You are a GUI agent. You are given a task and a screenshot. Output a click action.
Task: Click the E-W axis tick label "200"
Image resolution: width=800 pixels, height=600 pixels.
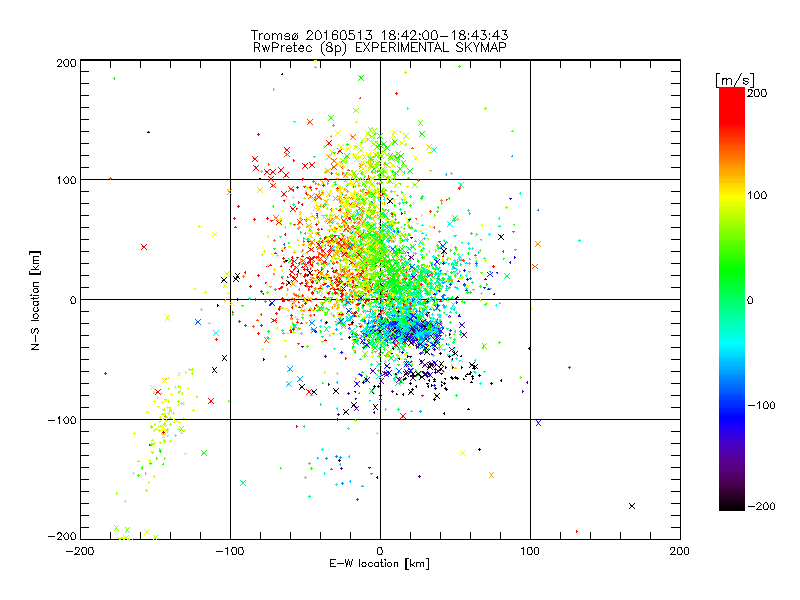pos(680,551)
